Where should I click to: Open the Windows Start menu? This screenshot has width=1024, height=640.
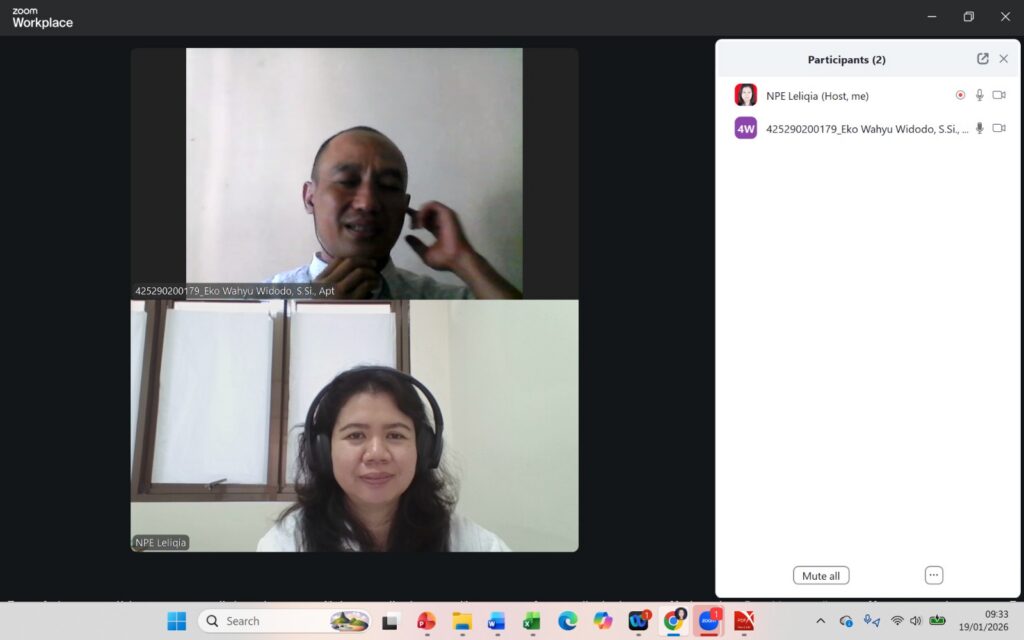[x=176, y=621]
